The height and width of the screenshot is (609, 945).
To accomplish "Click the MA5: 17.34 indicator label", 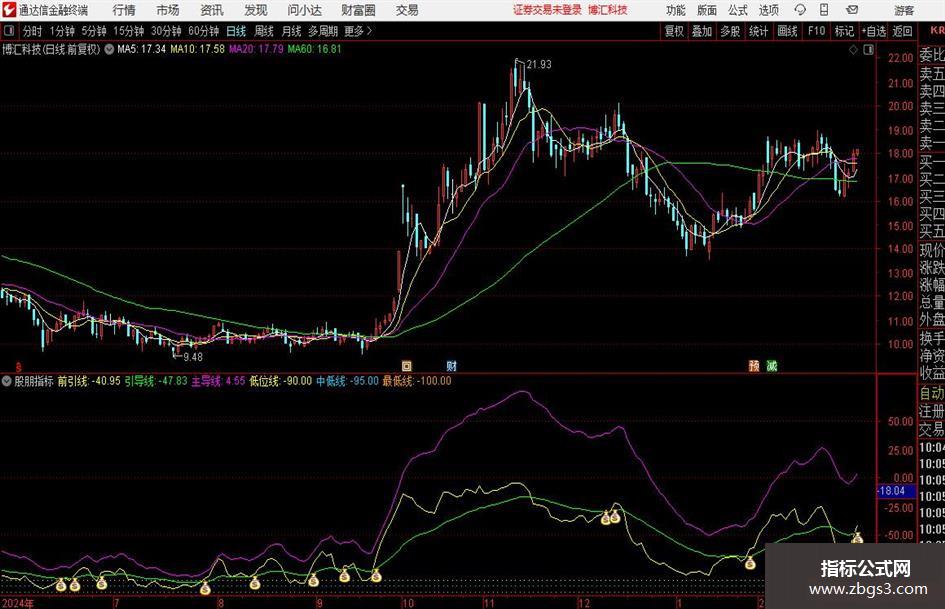I will tap(141, 49).
